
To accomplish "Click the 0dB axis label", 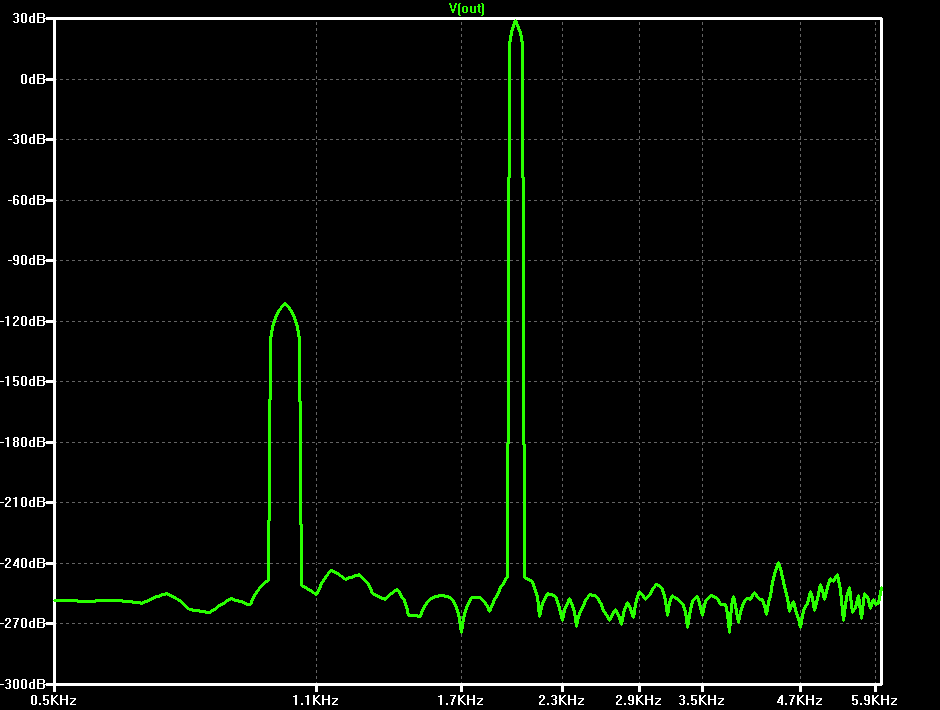I will 33,79.
